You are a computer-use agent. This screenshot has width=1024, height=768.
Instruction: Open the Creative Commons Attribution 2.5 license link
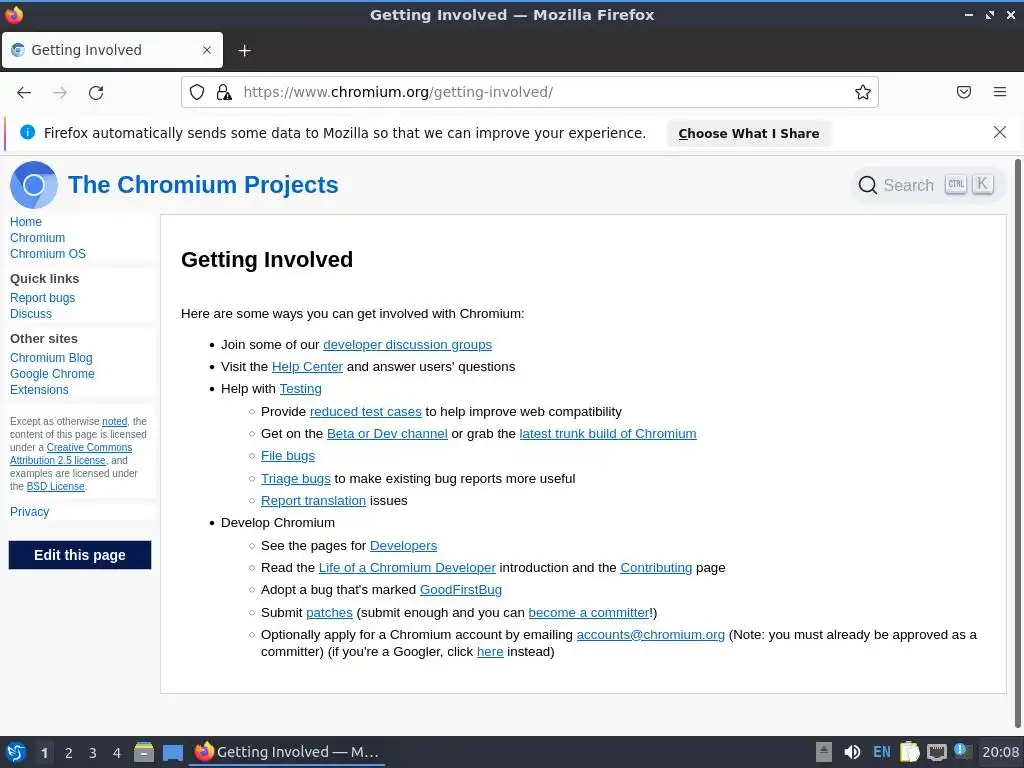click(x=71, y=454)
